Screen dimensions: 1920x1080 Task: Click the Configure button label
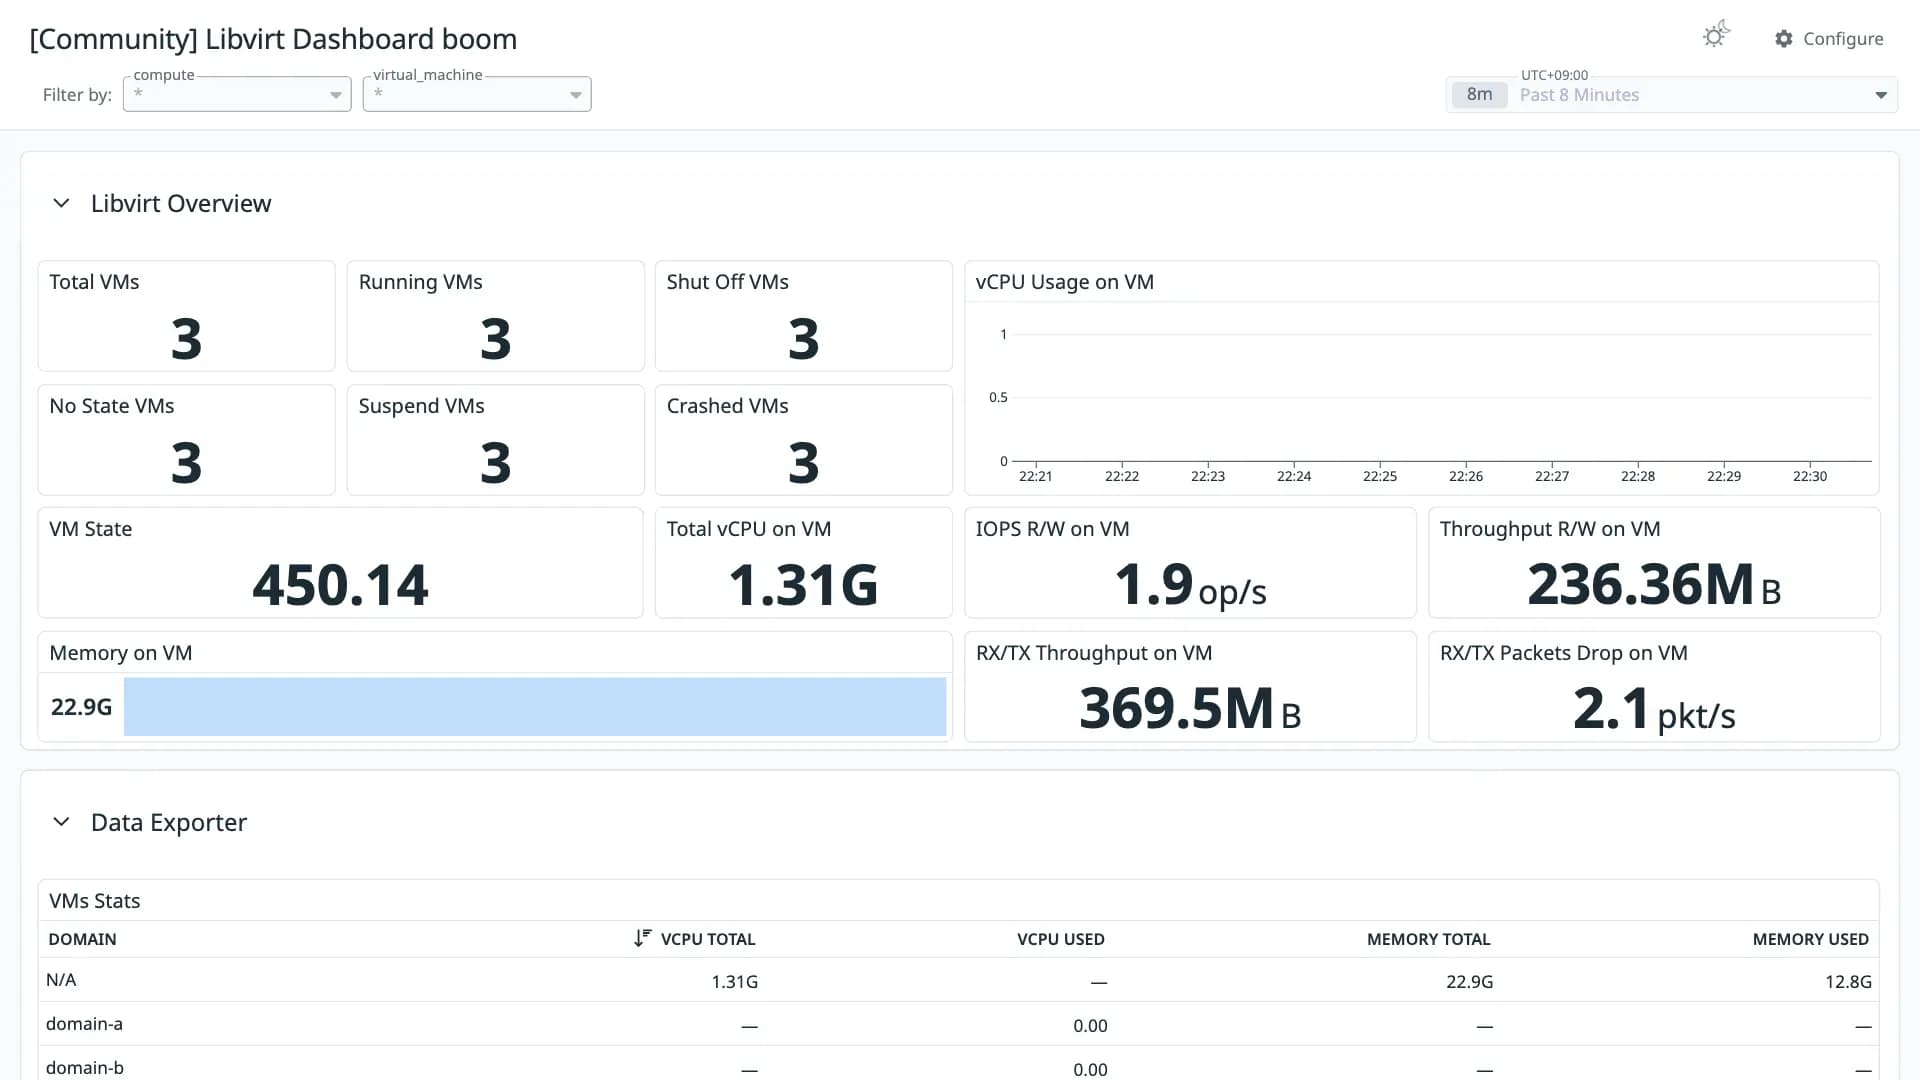pyautogui.click(x=1843, y=38)
